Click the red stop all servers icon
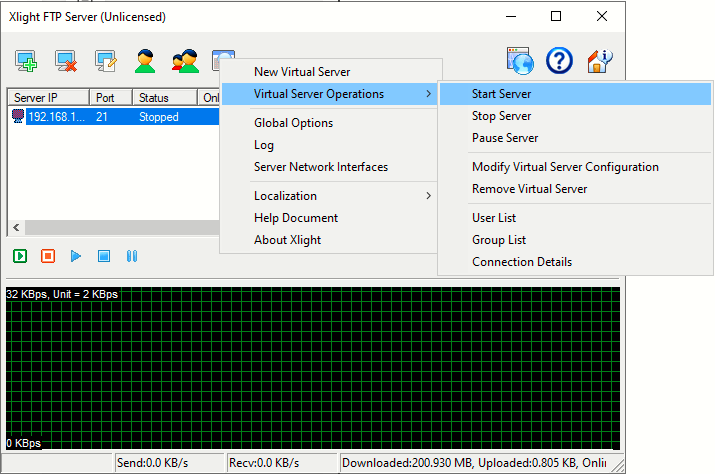The height and width of the screenshot is (474, 715). tap(48, 256)
